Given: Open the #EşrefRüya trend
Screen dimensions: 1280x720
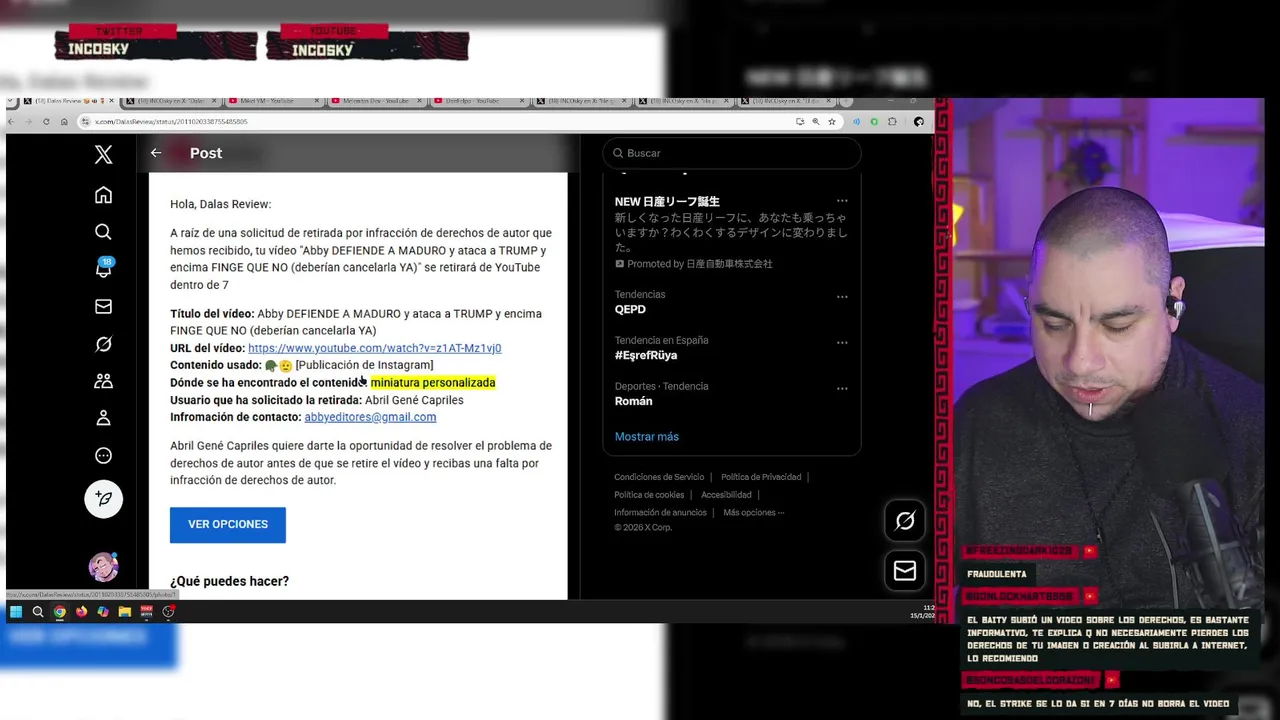Looking at the screenshot, I should click(645, 356).
